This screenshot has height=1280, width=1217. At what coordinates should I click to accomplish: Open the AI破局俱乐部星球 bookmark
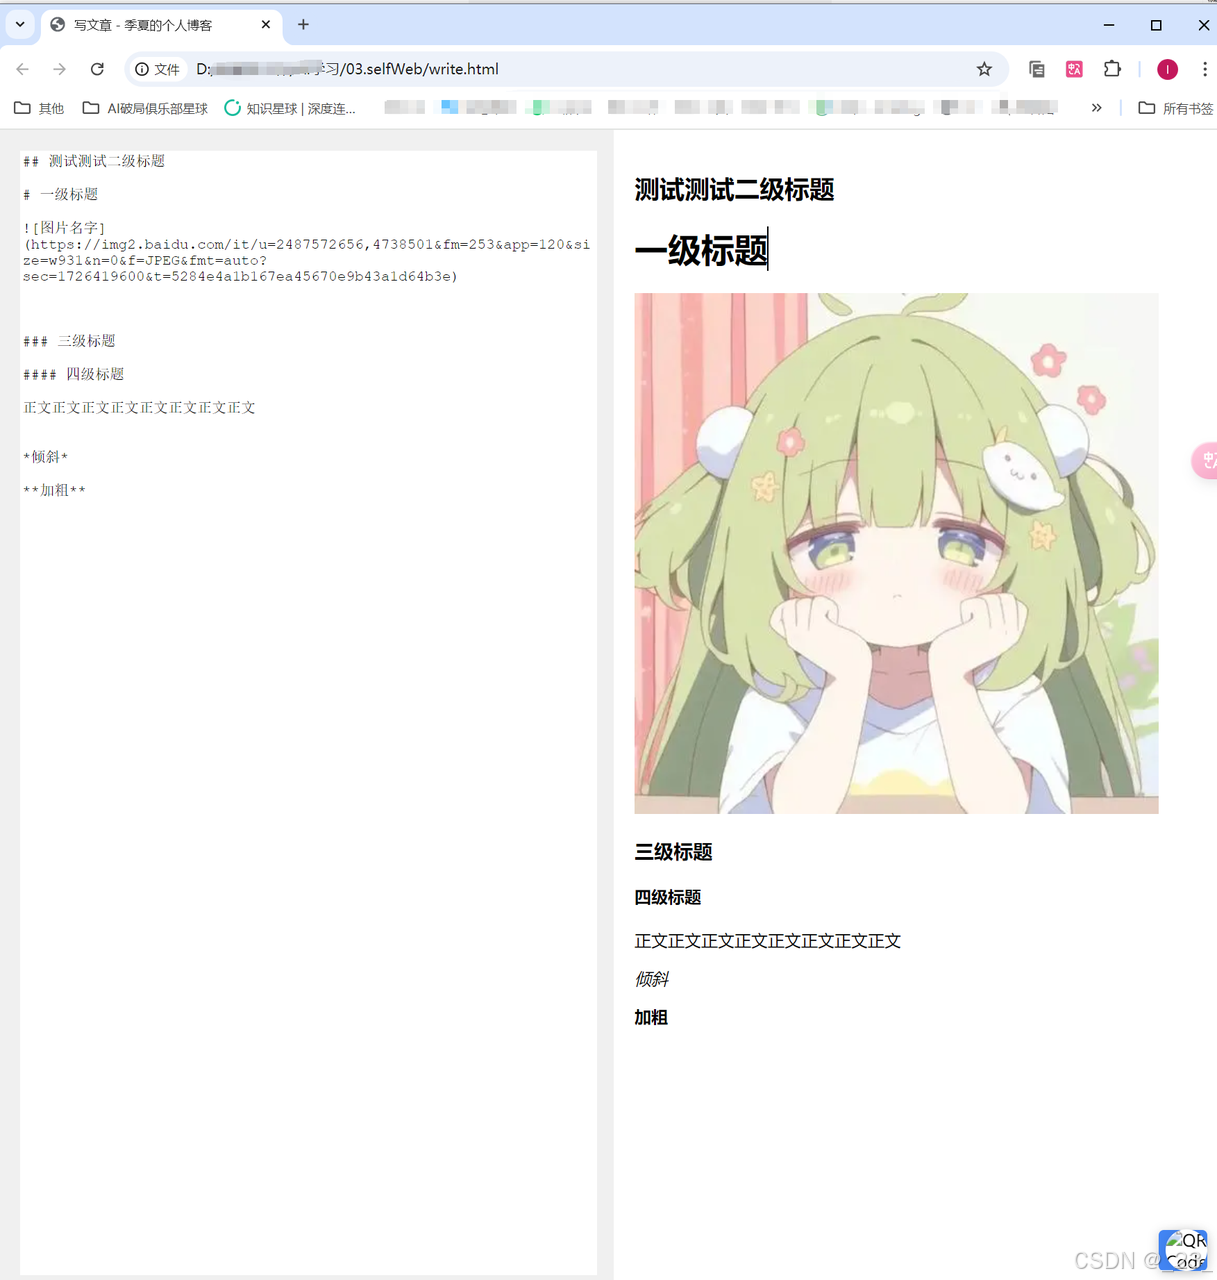(144, 107)
